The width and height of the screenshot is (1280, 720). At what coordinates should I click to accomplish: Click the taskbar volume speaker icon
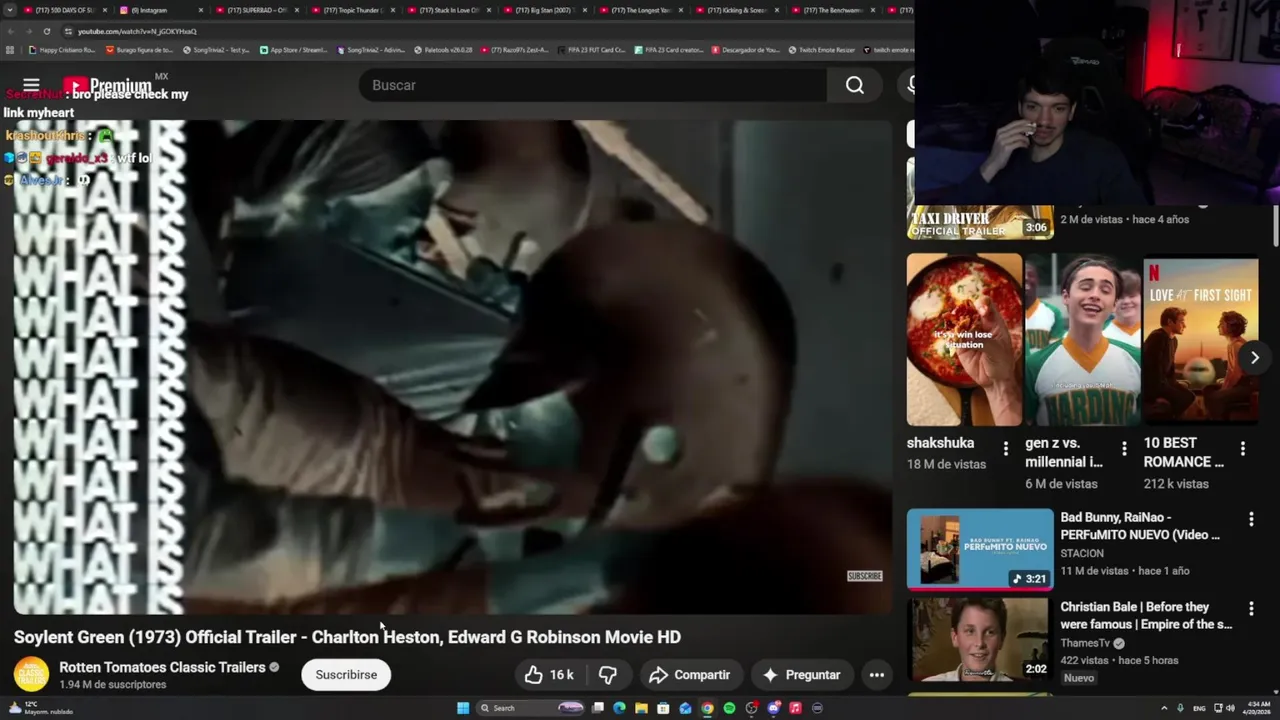tap(1230, 708)
